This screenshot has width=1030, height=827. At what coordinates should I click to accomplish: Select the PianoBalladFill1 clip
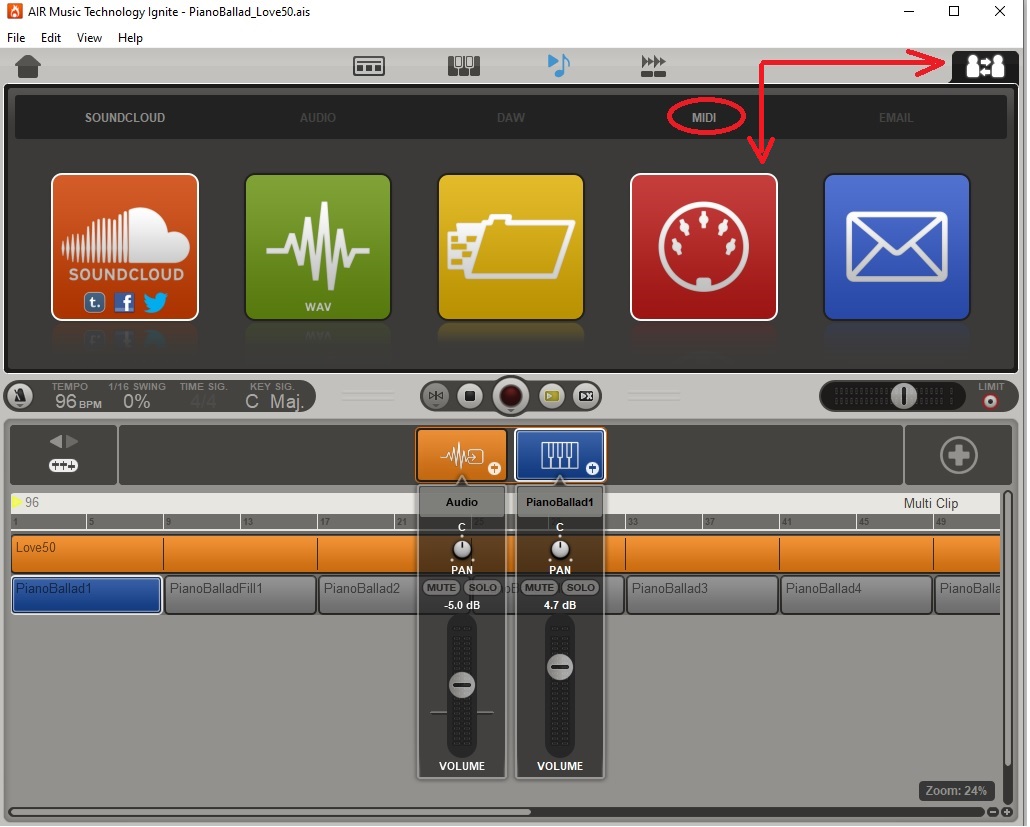pos(240,595)
